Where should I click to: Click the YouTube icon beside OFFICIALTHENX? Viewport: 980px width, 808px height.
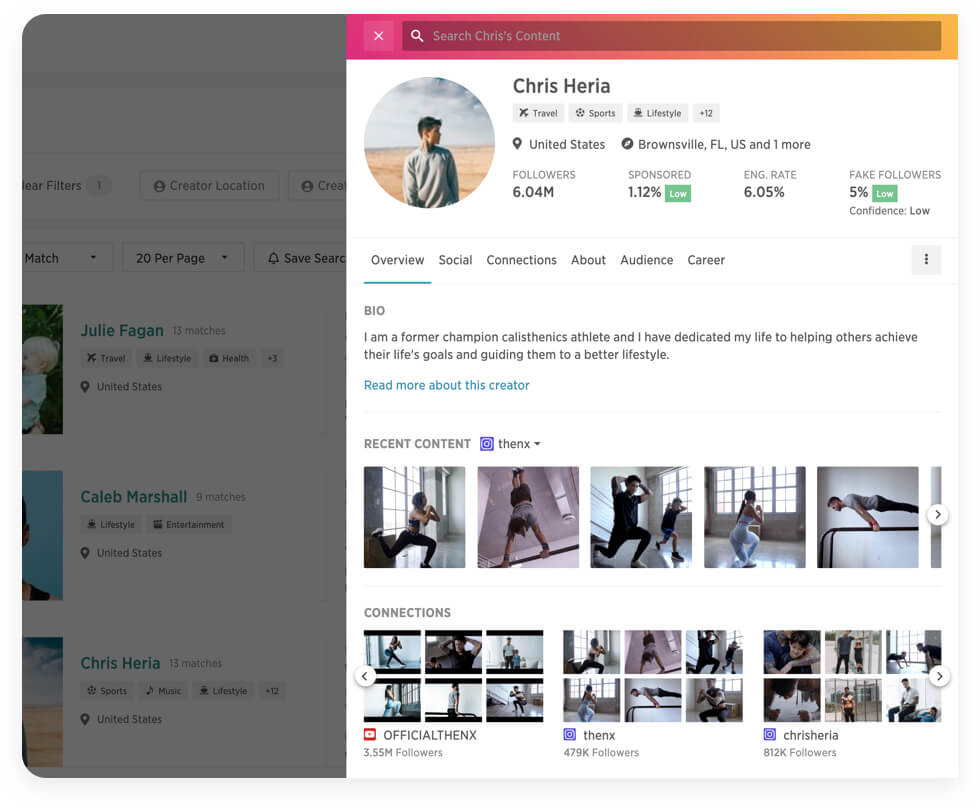370,734
